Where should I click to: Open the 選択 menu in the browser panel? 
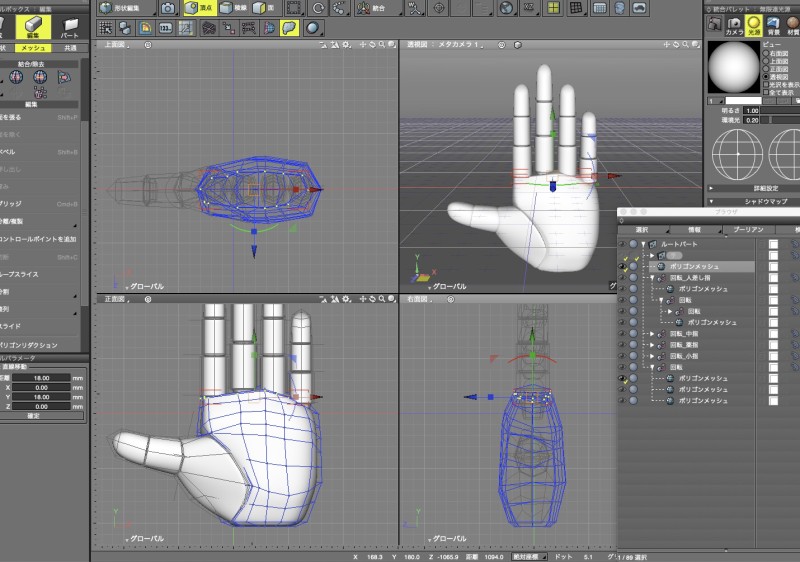point(644,230)
